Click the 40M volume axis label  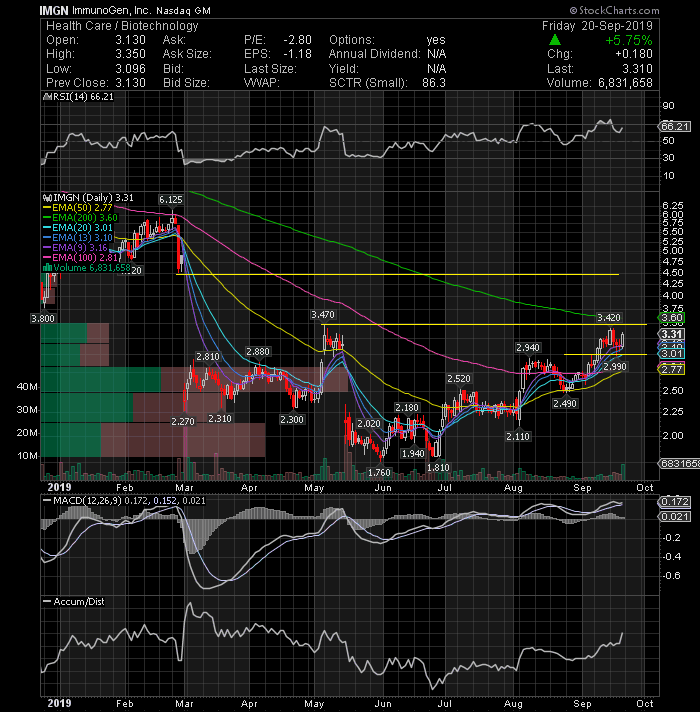27,386
